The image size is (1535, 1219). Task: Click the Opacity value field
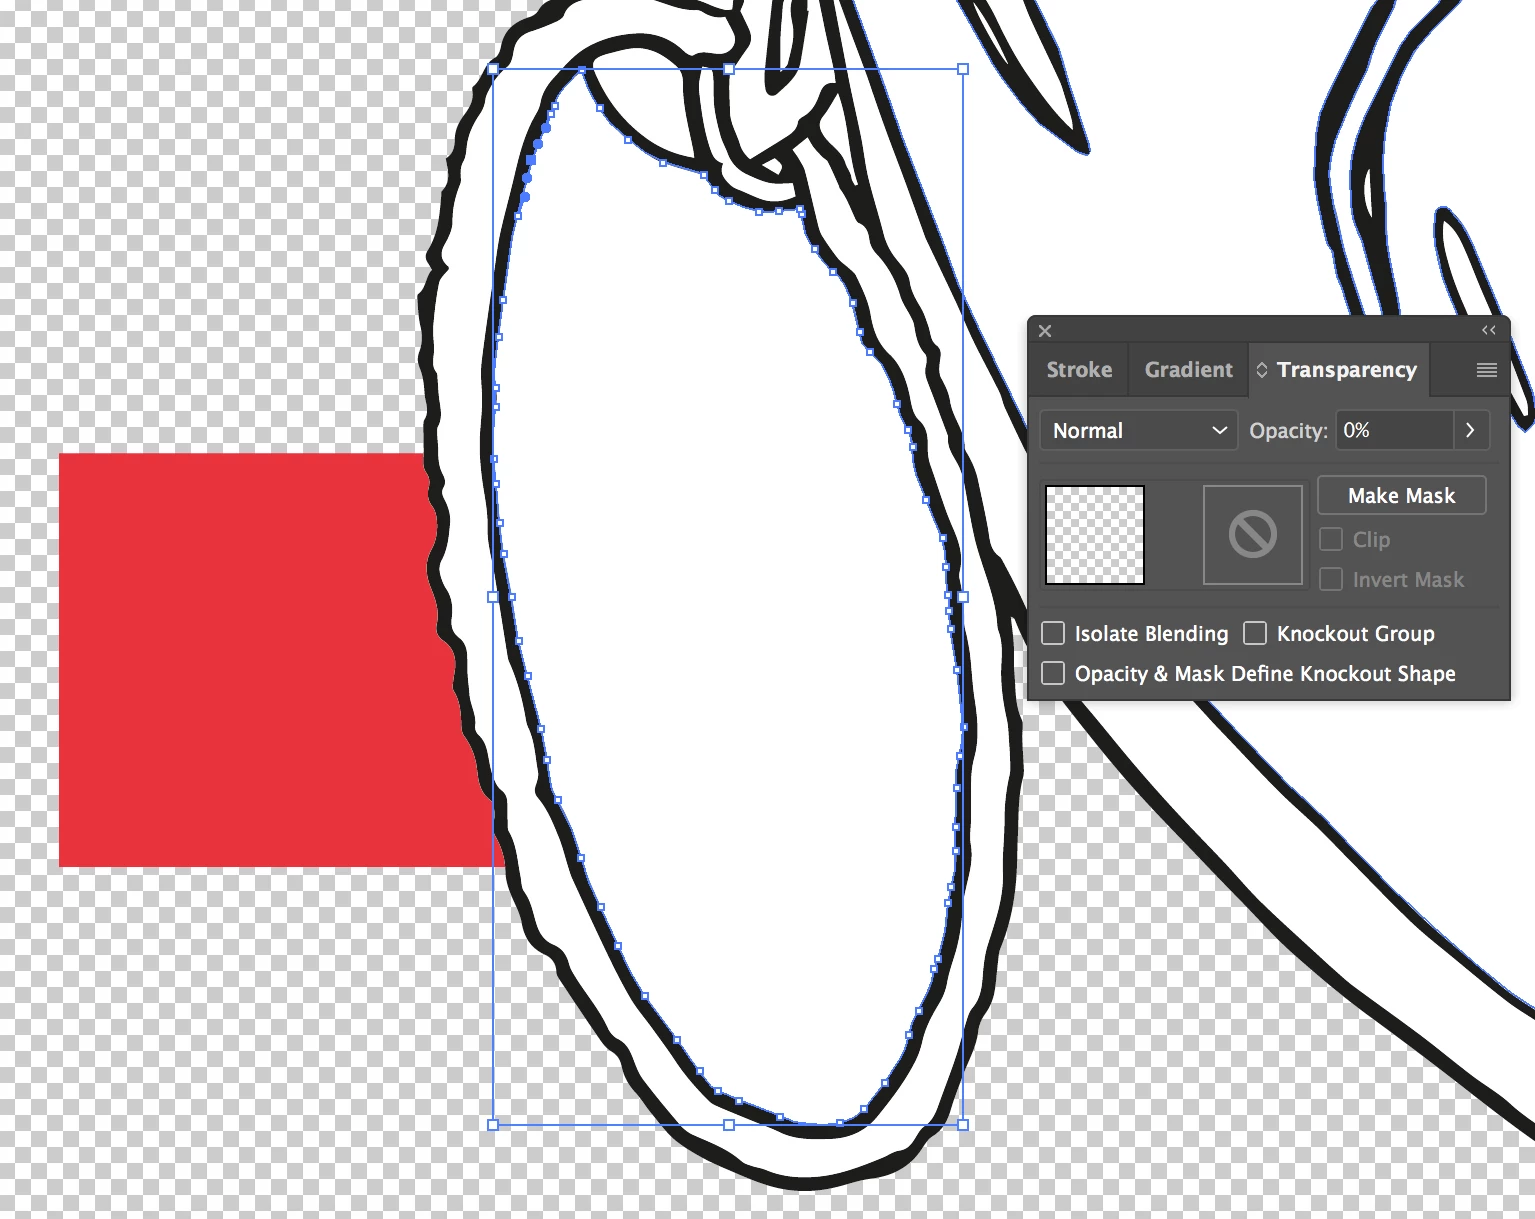(x=1395, y=430)
